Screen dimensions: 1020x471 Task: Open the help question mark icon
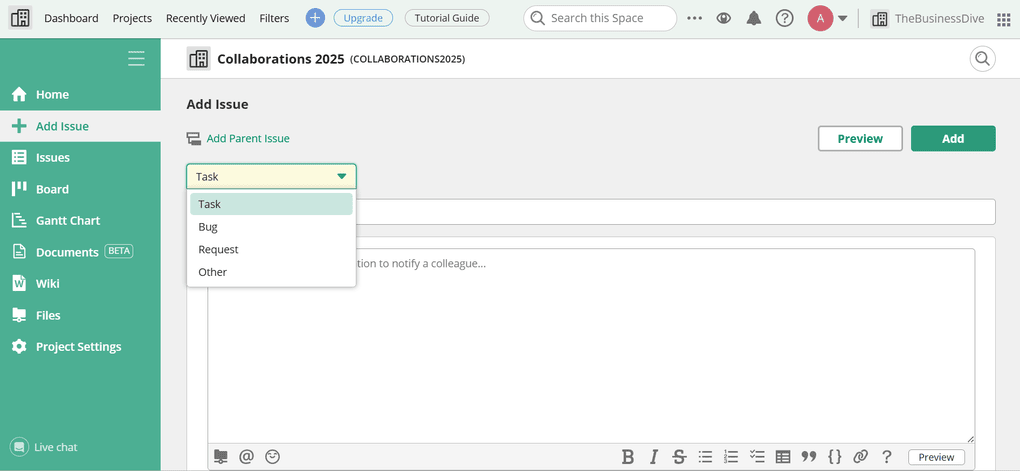pos(785,18)
